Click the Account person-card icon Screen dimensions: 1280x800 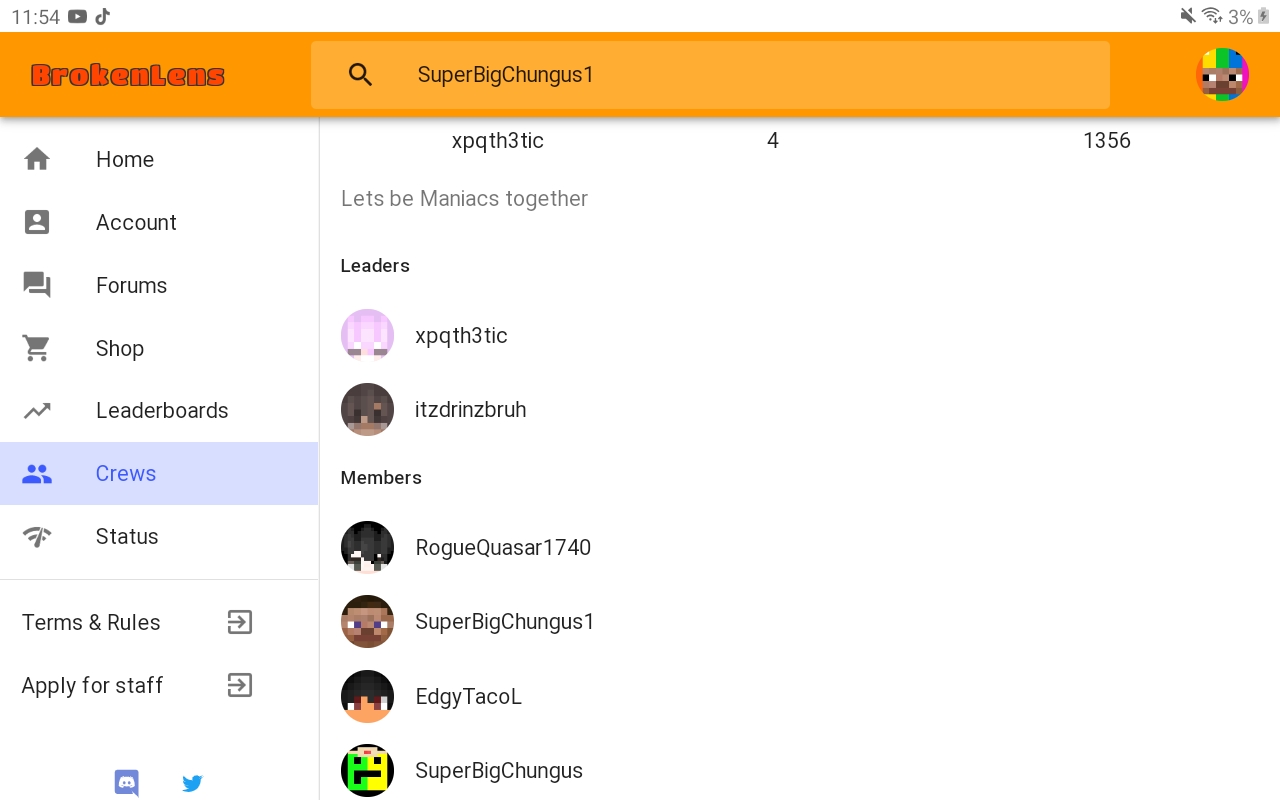click(37, 222)
